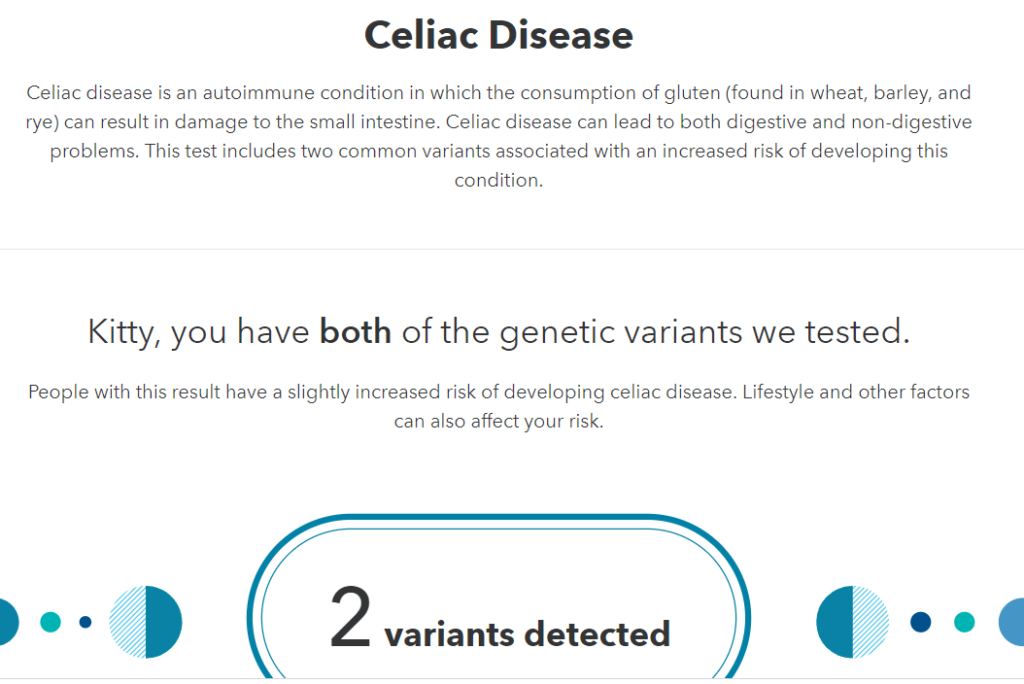Click the 'variants detected' label text

(528, 634)
